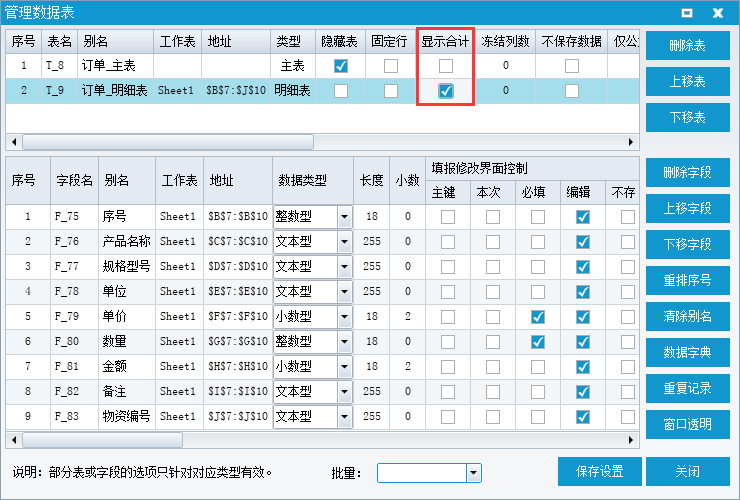
Task: Click the 上移字段 button
Action: 688,208
